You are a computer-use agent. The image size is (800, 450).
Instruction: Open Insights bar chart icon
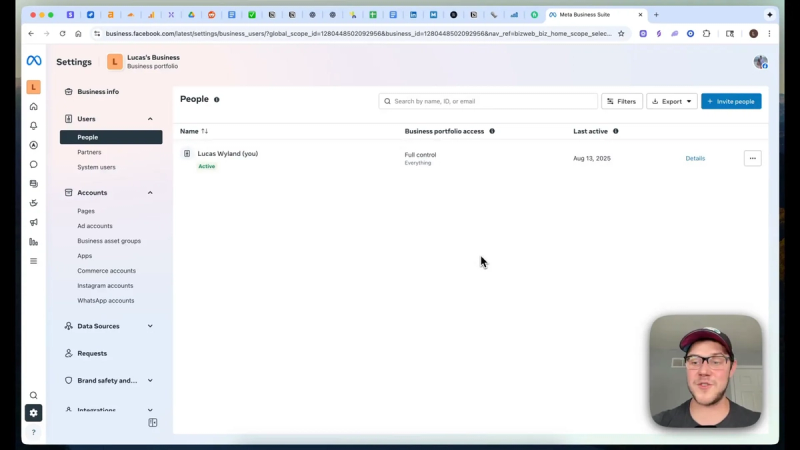click(x=34, y=242)
